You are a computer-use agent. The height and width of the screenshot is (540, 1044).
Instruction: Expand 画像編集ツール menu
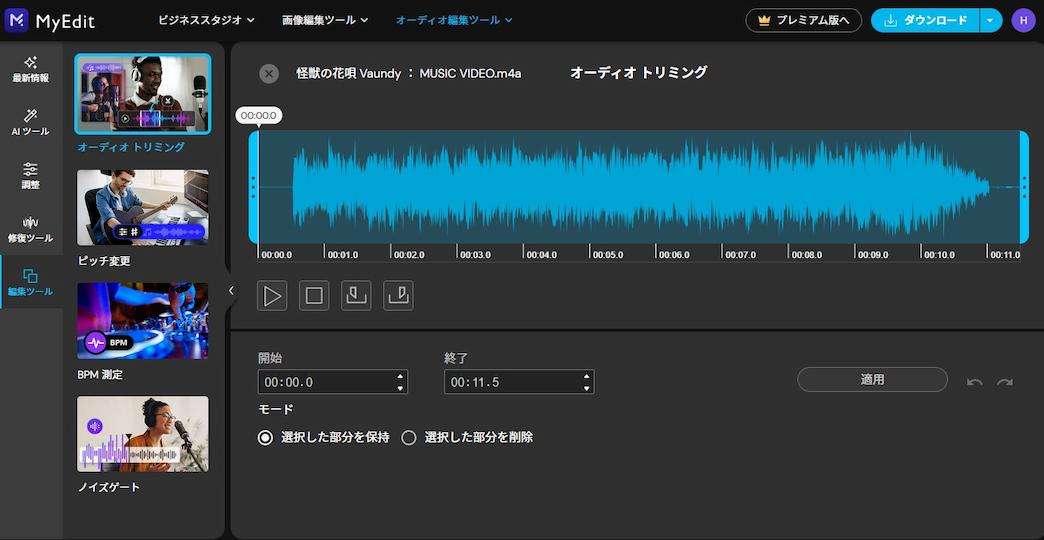tap(325, 20)
